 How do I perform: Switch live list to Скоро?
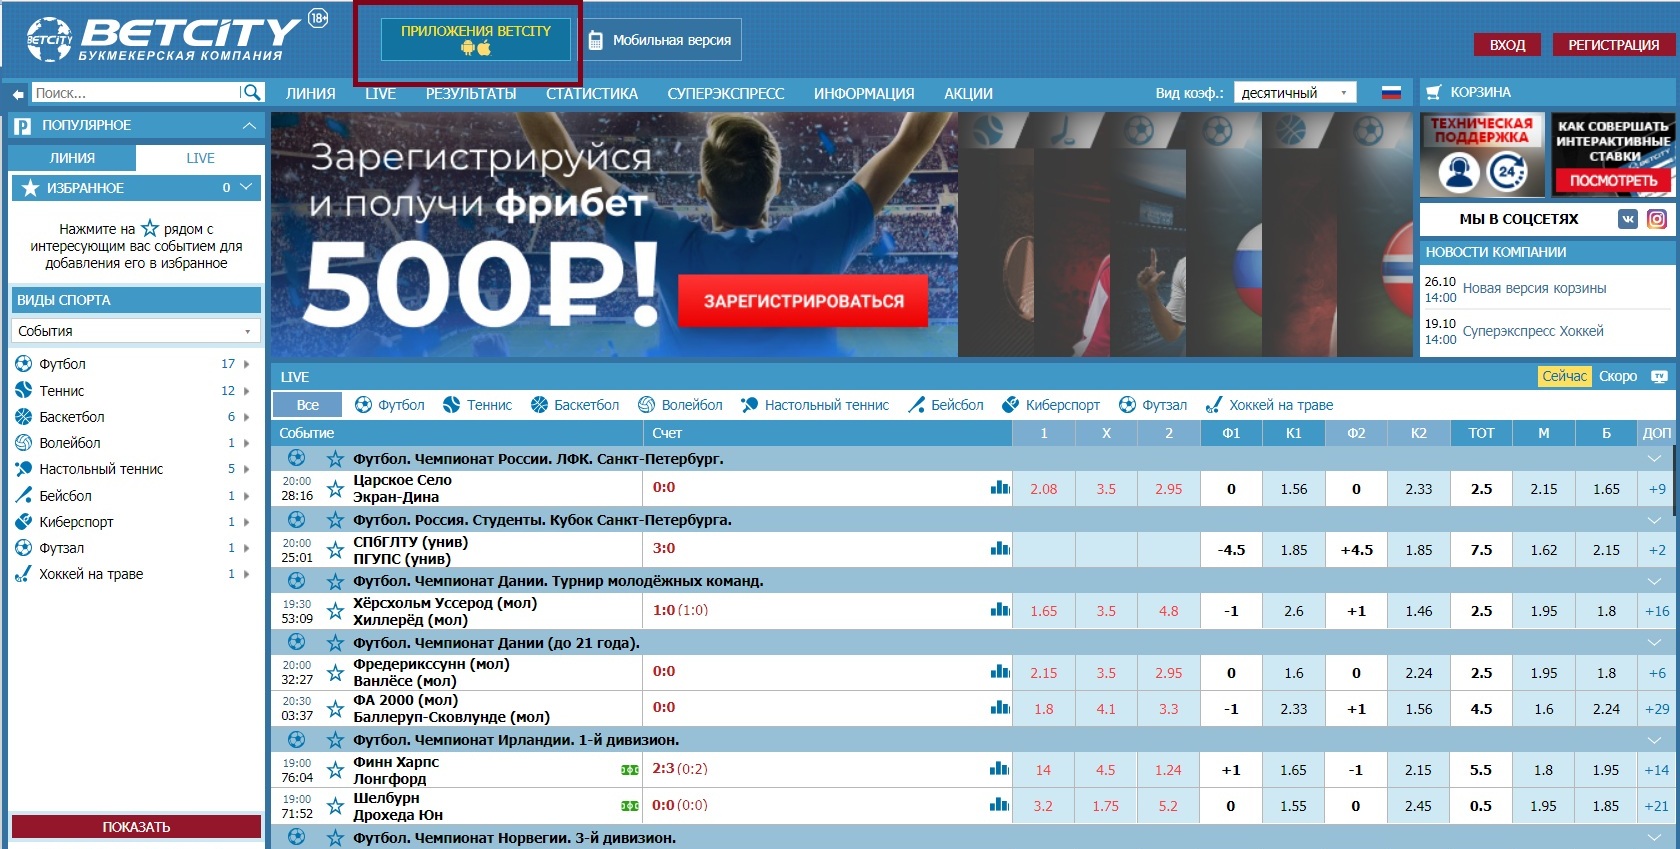point(1618,376)
